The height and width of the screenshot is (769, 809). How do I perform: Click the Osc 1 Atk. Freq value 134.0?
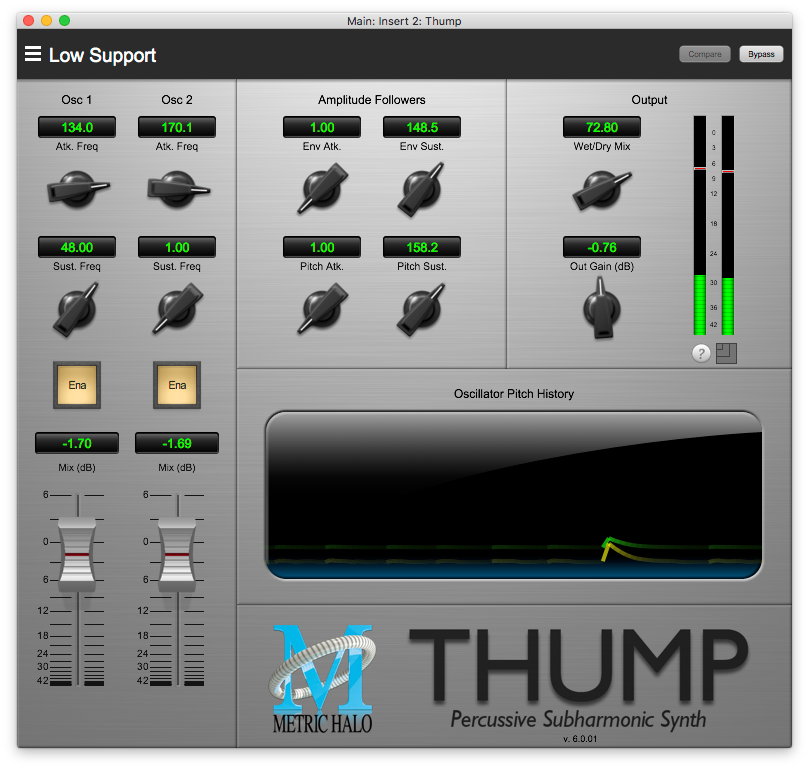[x=77, y=127]
